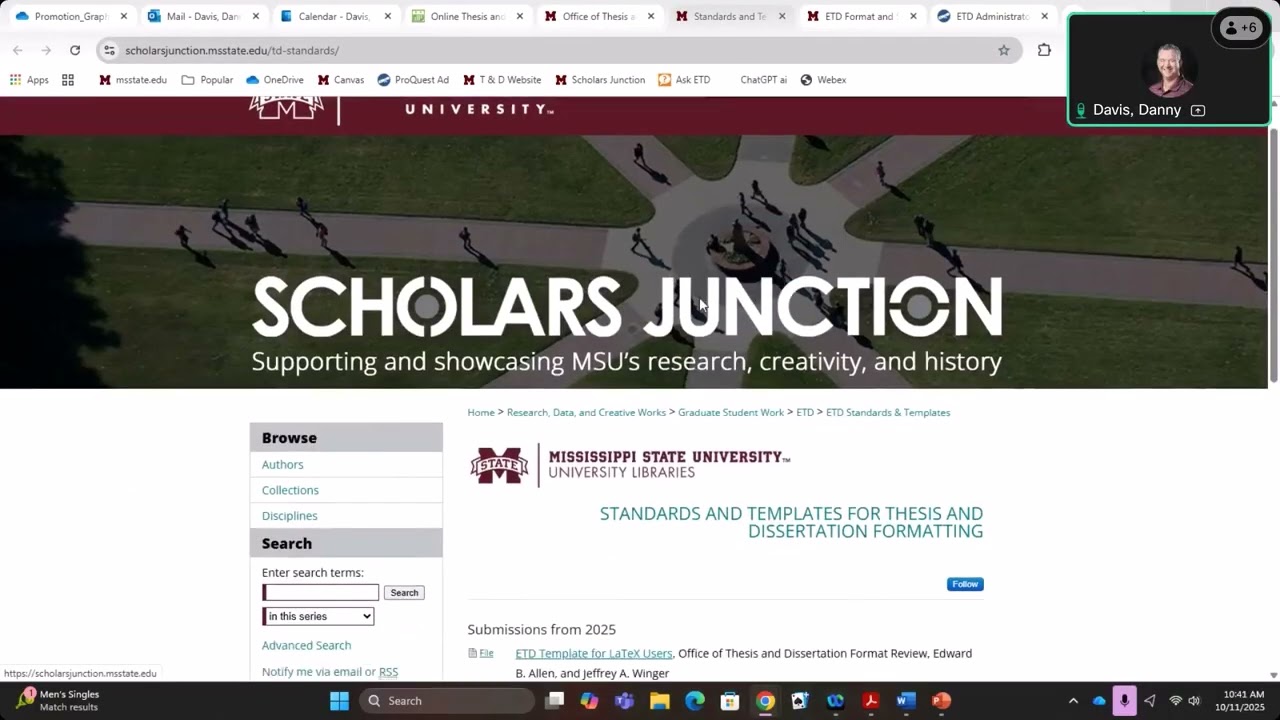1280x720 pixels.
Task: Open the ETD breadcrumb link
Action: click(805, 412)
